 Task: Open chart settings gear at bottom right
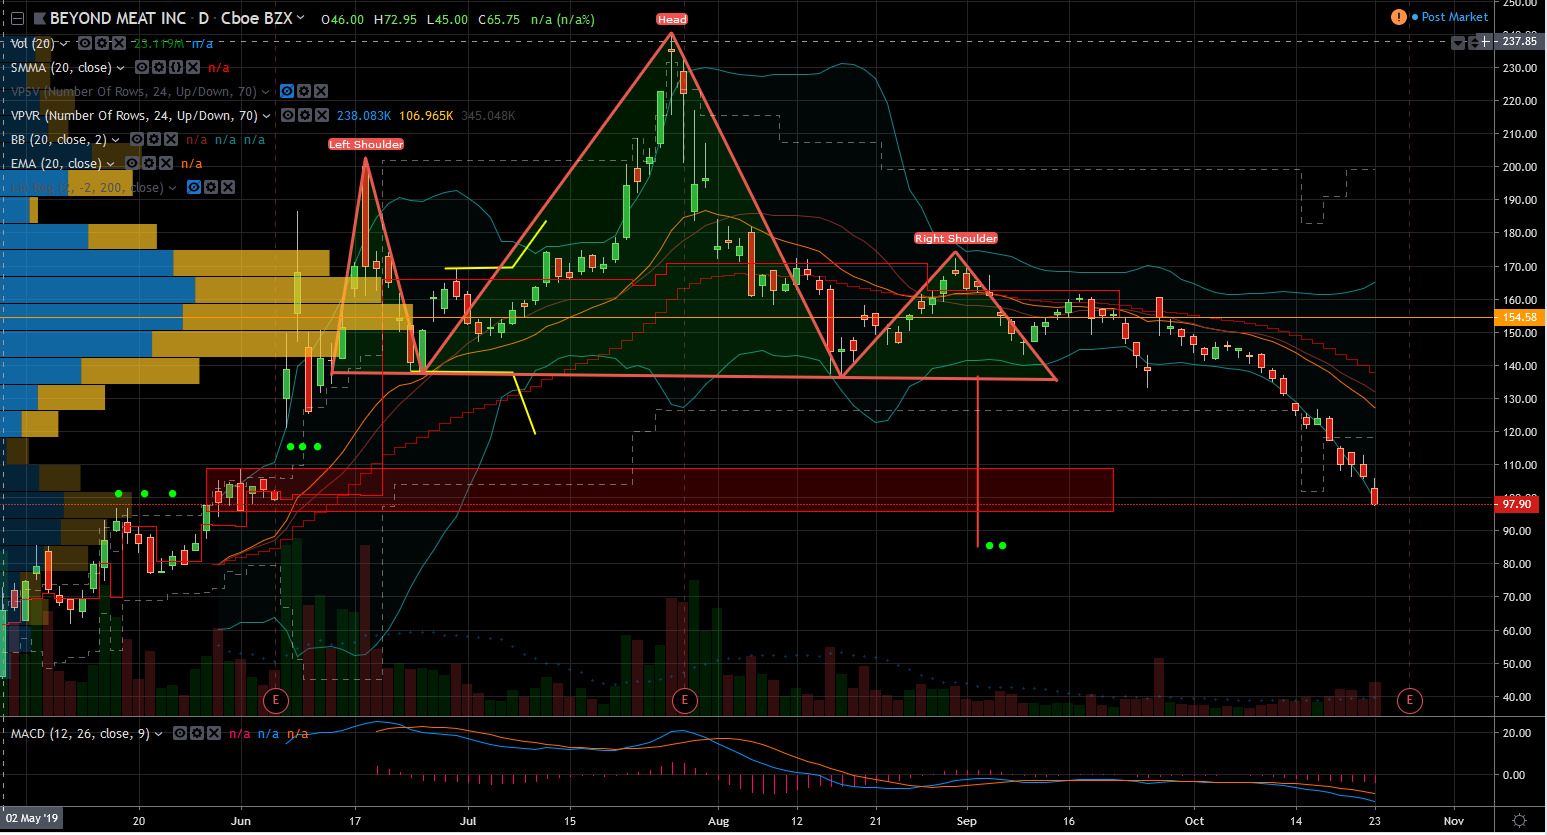click(x=1519, y=821)
